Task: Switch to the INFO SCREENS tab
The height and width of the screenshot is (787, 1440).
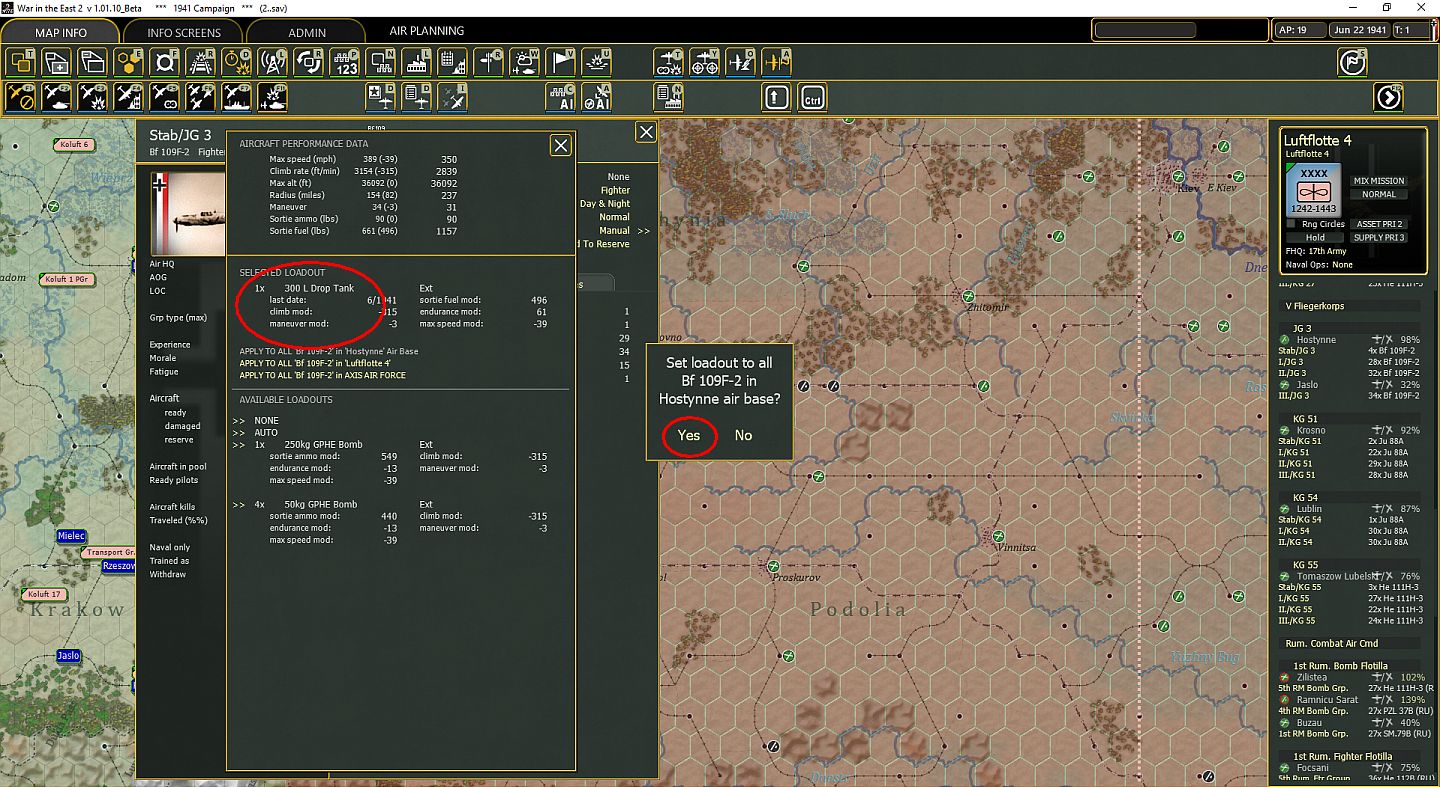Action: coord(183,33)
